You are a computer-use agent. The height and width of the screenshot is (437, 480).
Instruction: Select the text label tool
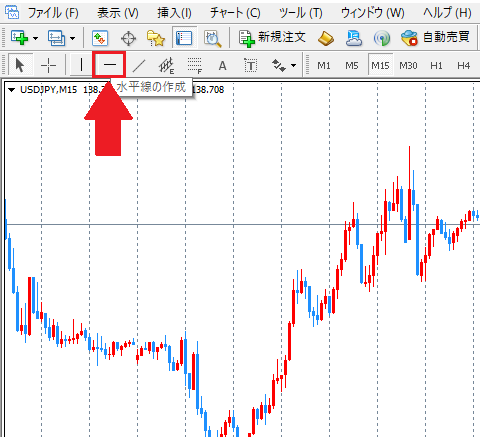(251, 65)
